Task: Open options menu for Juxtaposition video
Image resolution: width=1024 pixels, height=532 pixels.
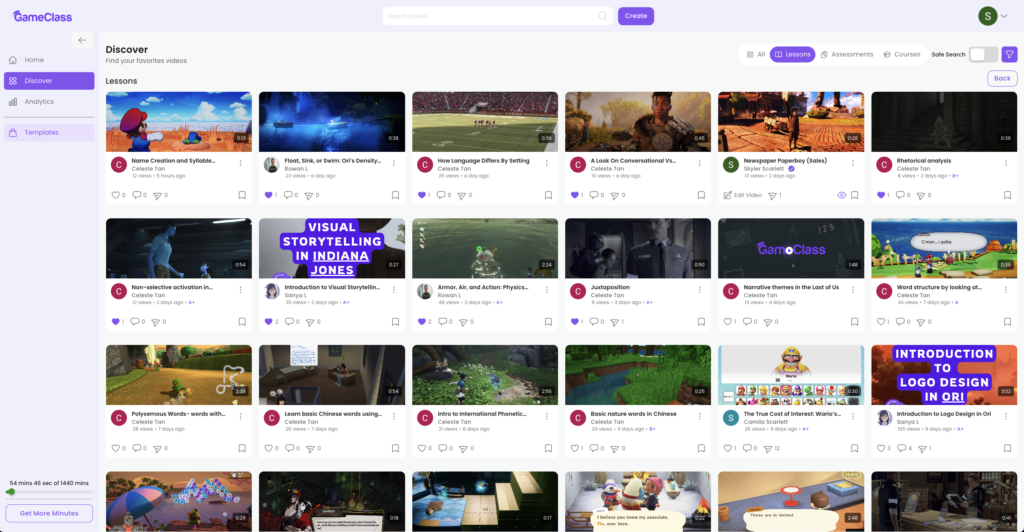Action: [699, 290]
